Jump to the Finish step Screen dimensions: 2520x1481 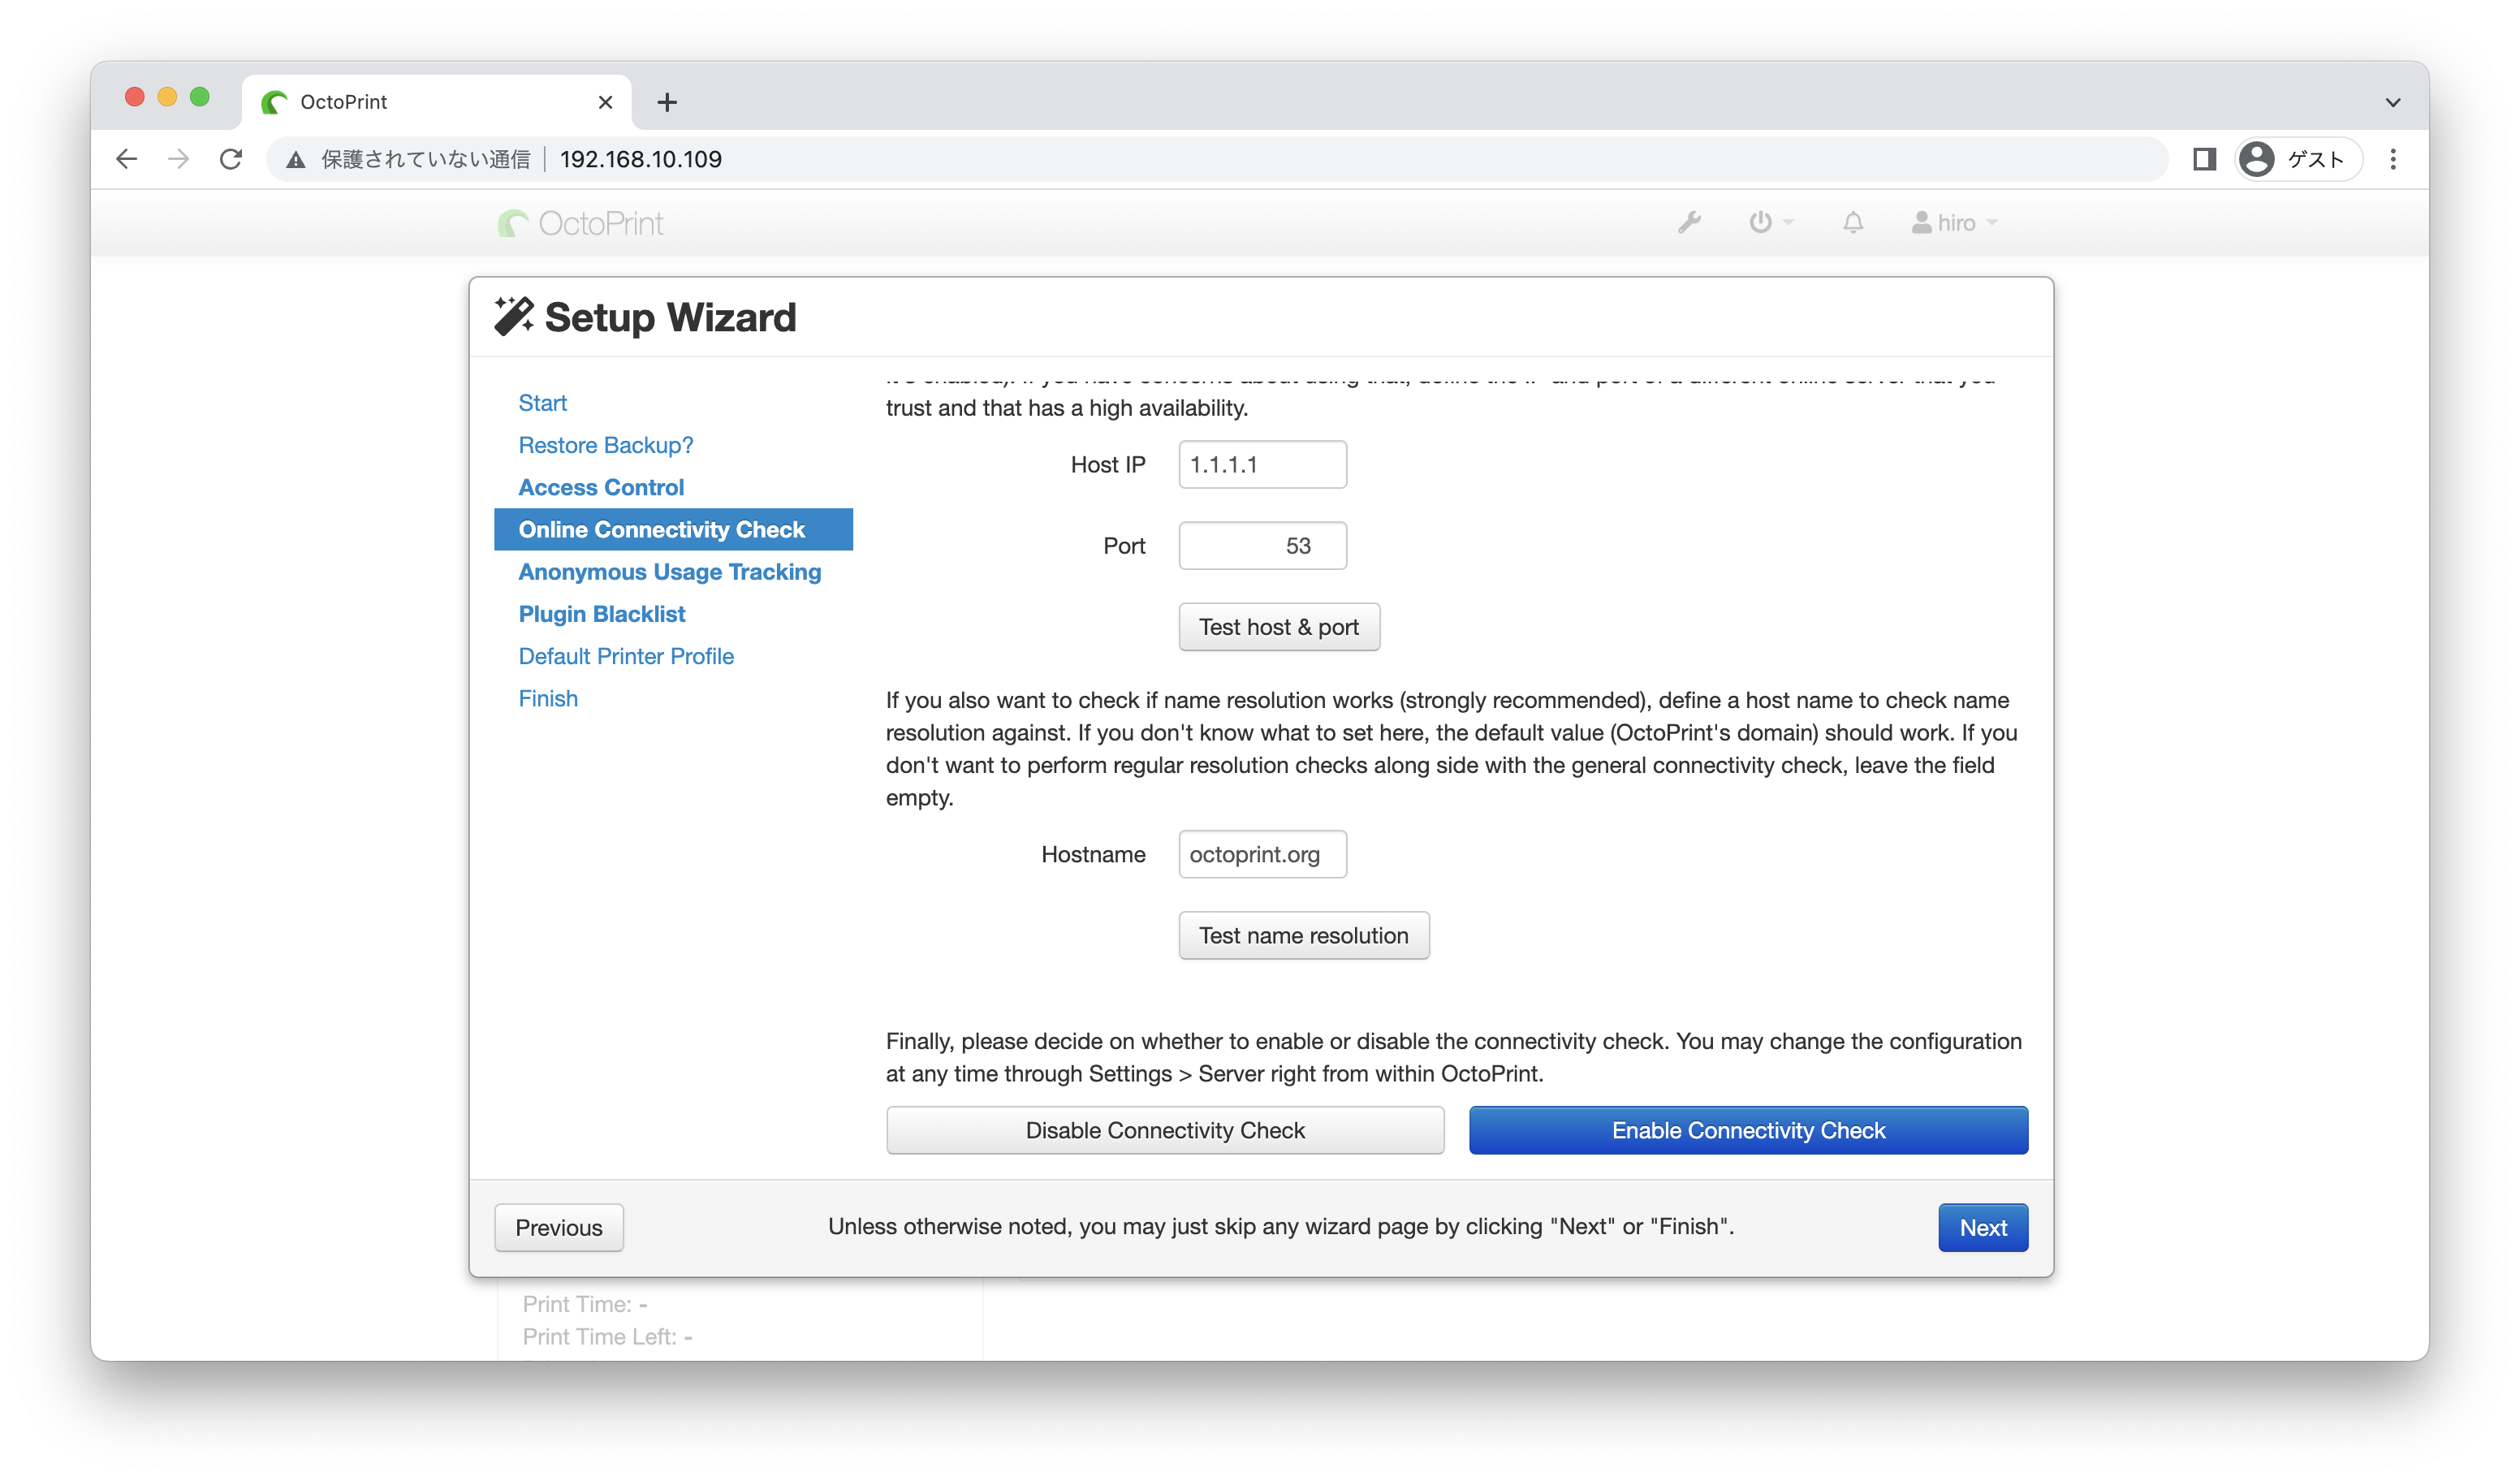(548, 698)
